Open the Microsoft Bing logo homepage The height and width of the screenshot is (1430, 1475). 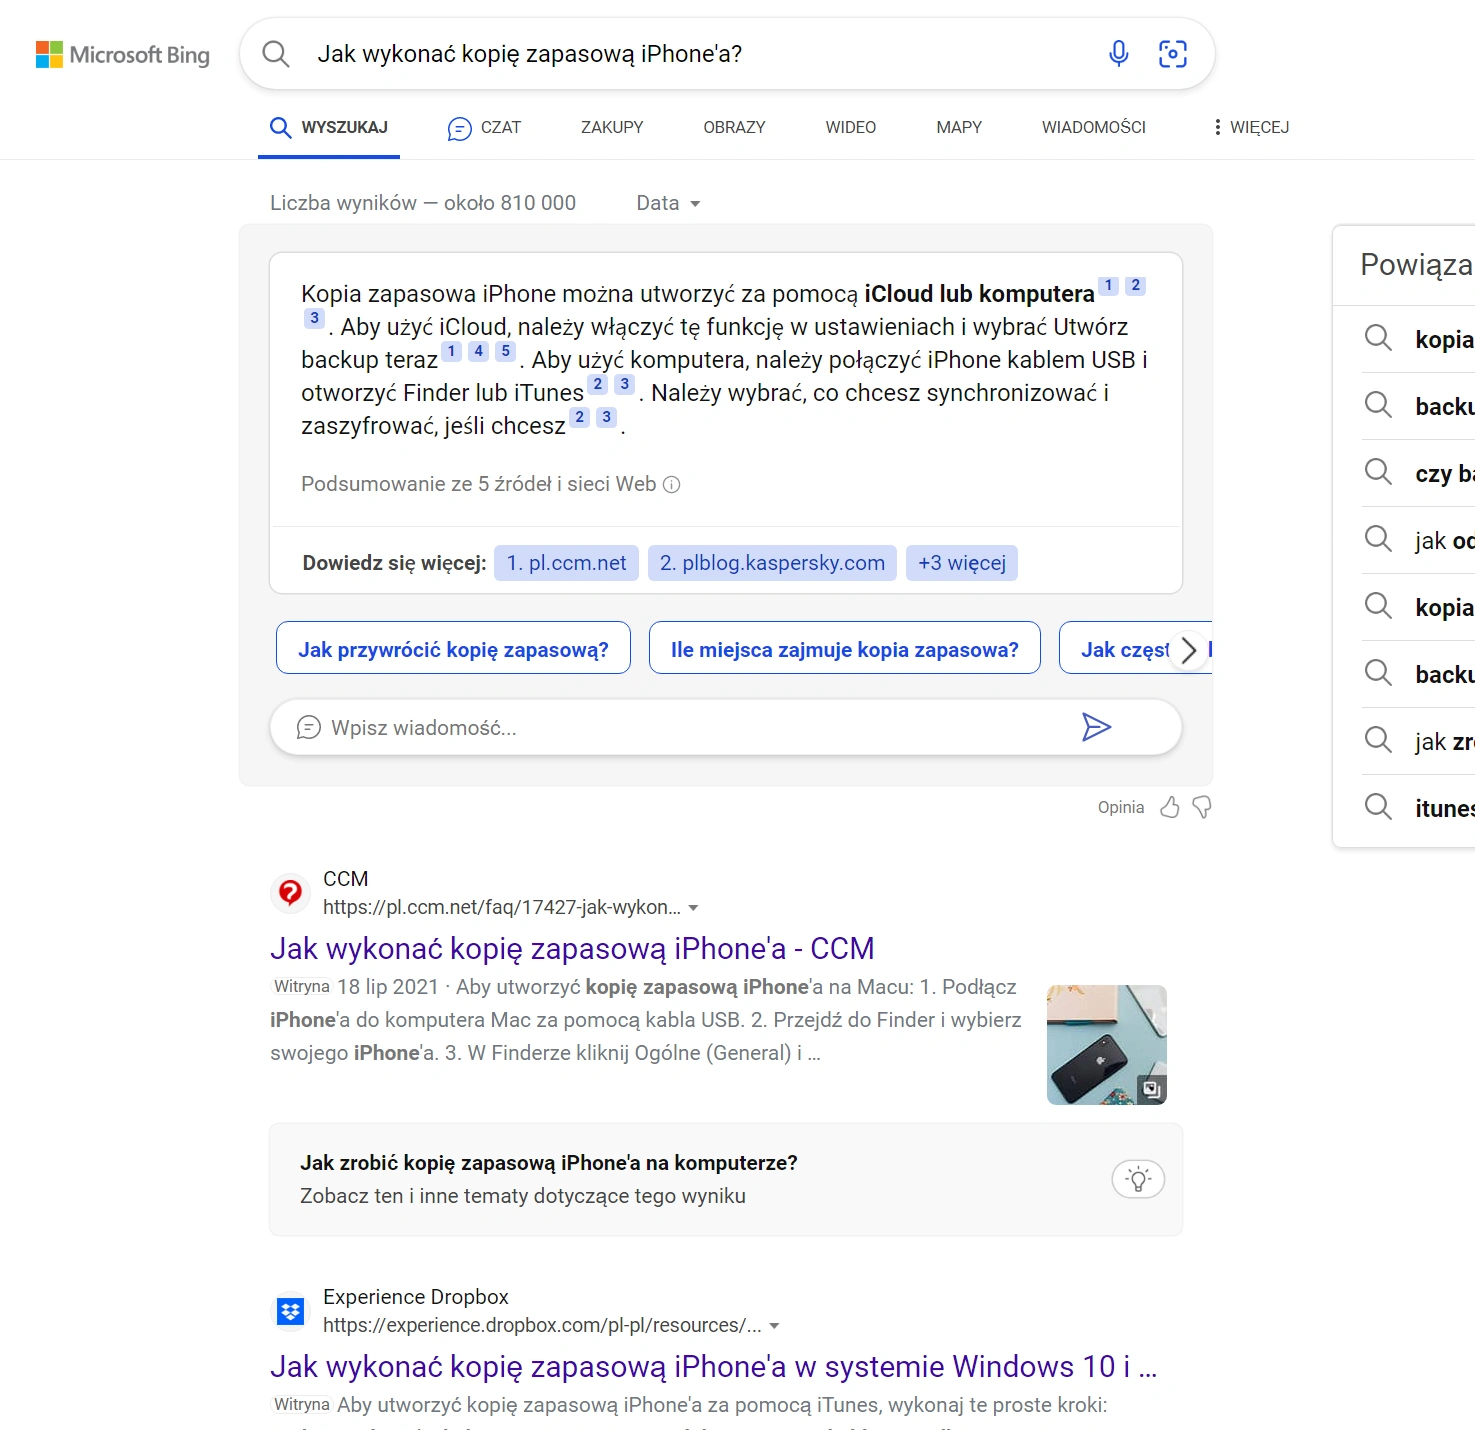pos(123,54)
